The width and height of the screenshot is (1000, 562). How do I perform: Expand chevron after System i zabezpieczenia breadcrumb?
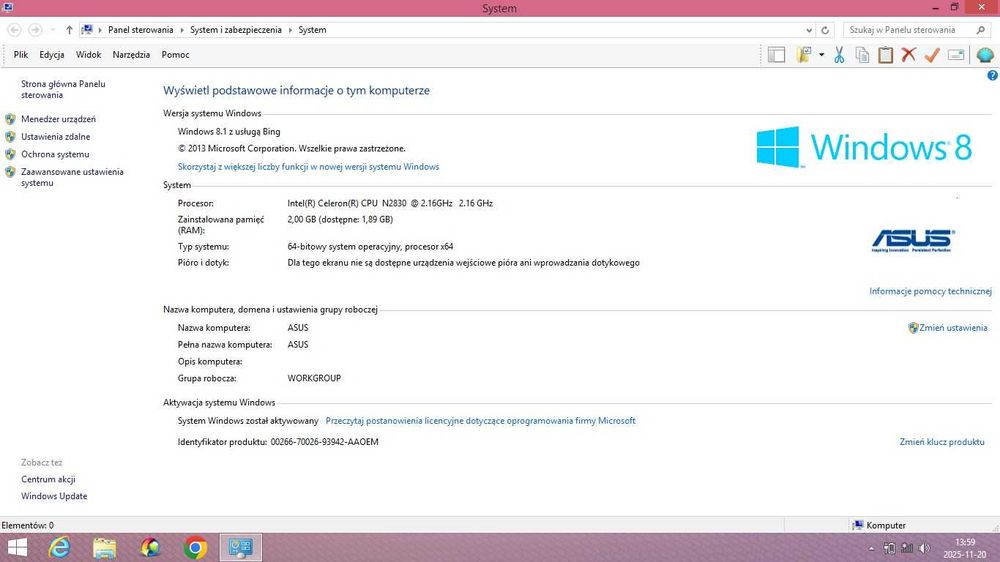tap(290, 30)
